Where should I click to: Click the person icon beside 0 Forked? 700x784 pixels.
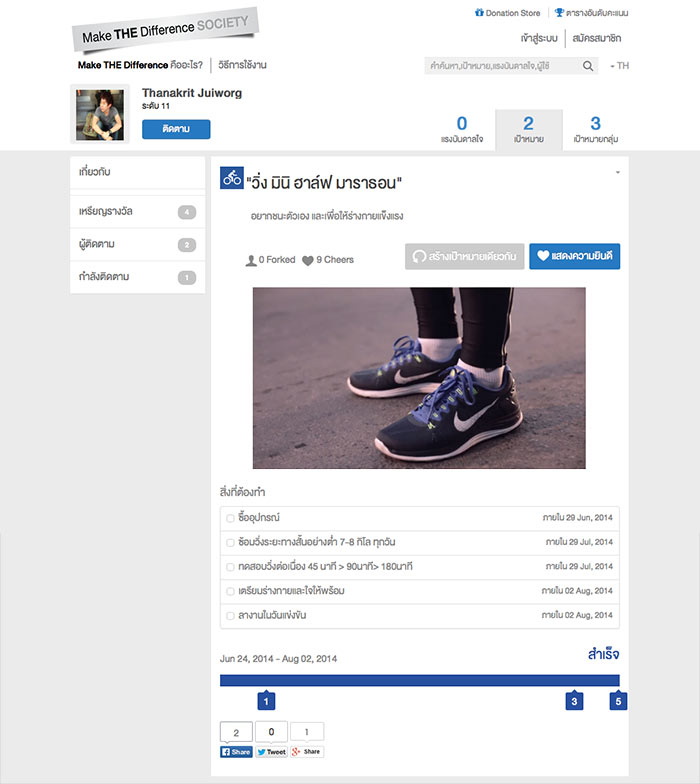[x=251, y=260]
